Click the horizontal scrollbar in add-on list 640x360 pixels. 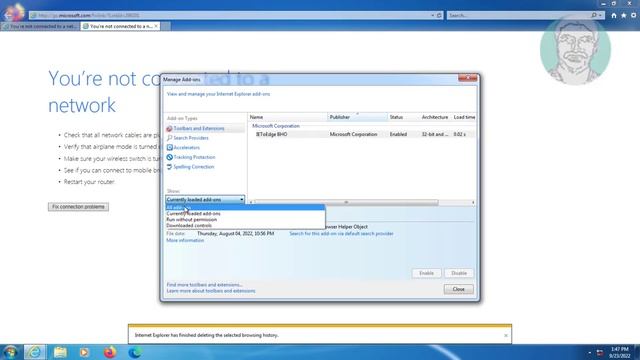click(x=346, y=202)
